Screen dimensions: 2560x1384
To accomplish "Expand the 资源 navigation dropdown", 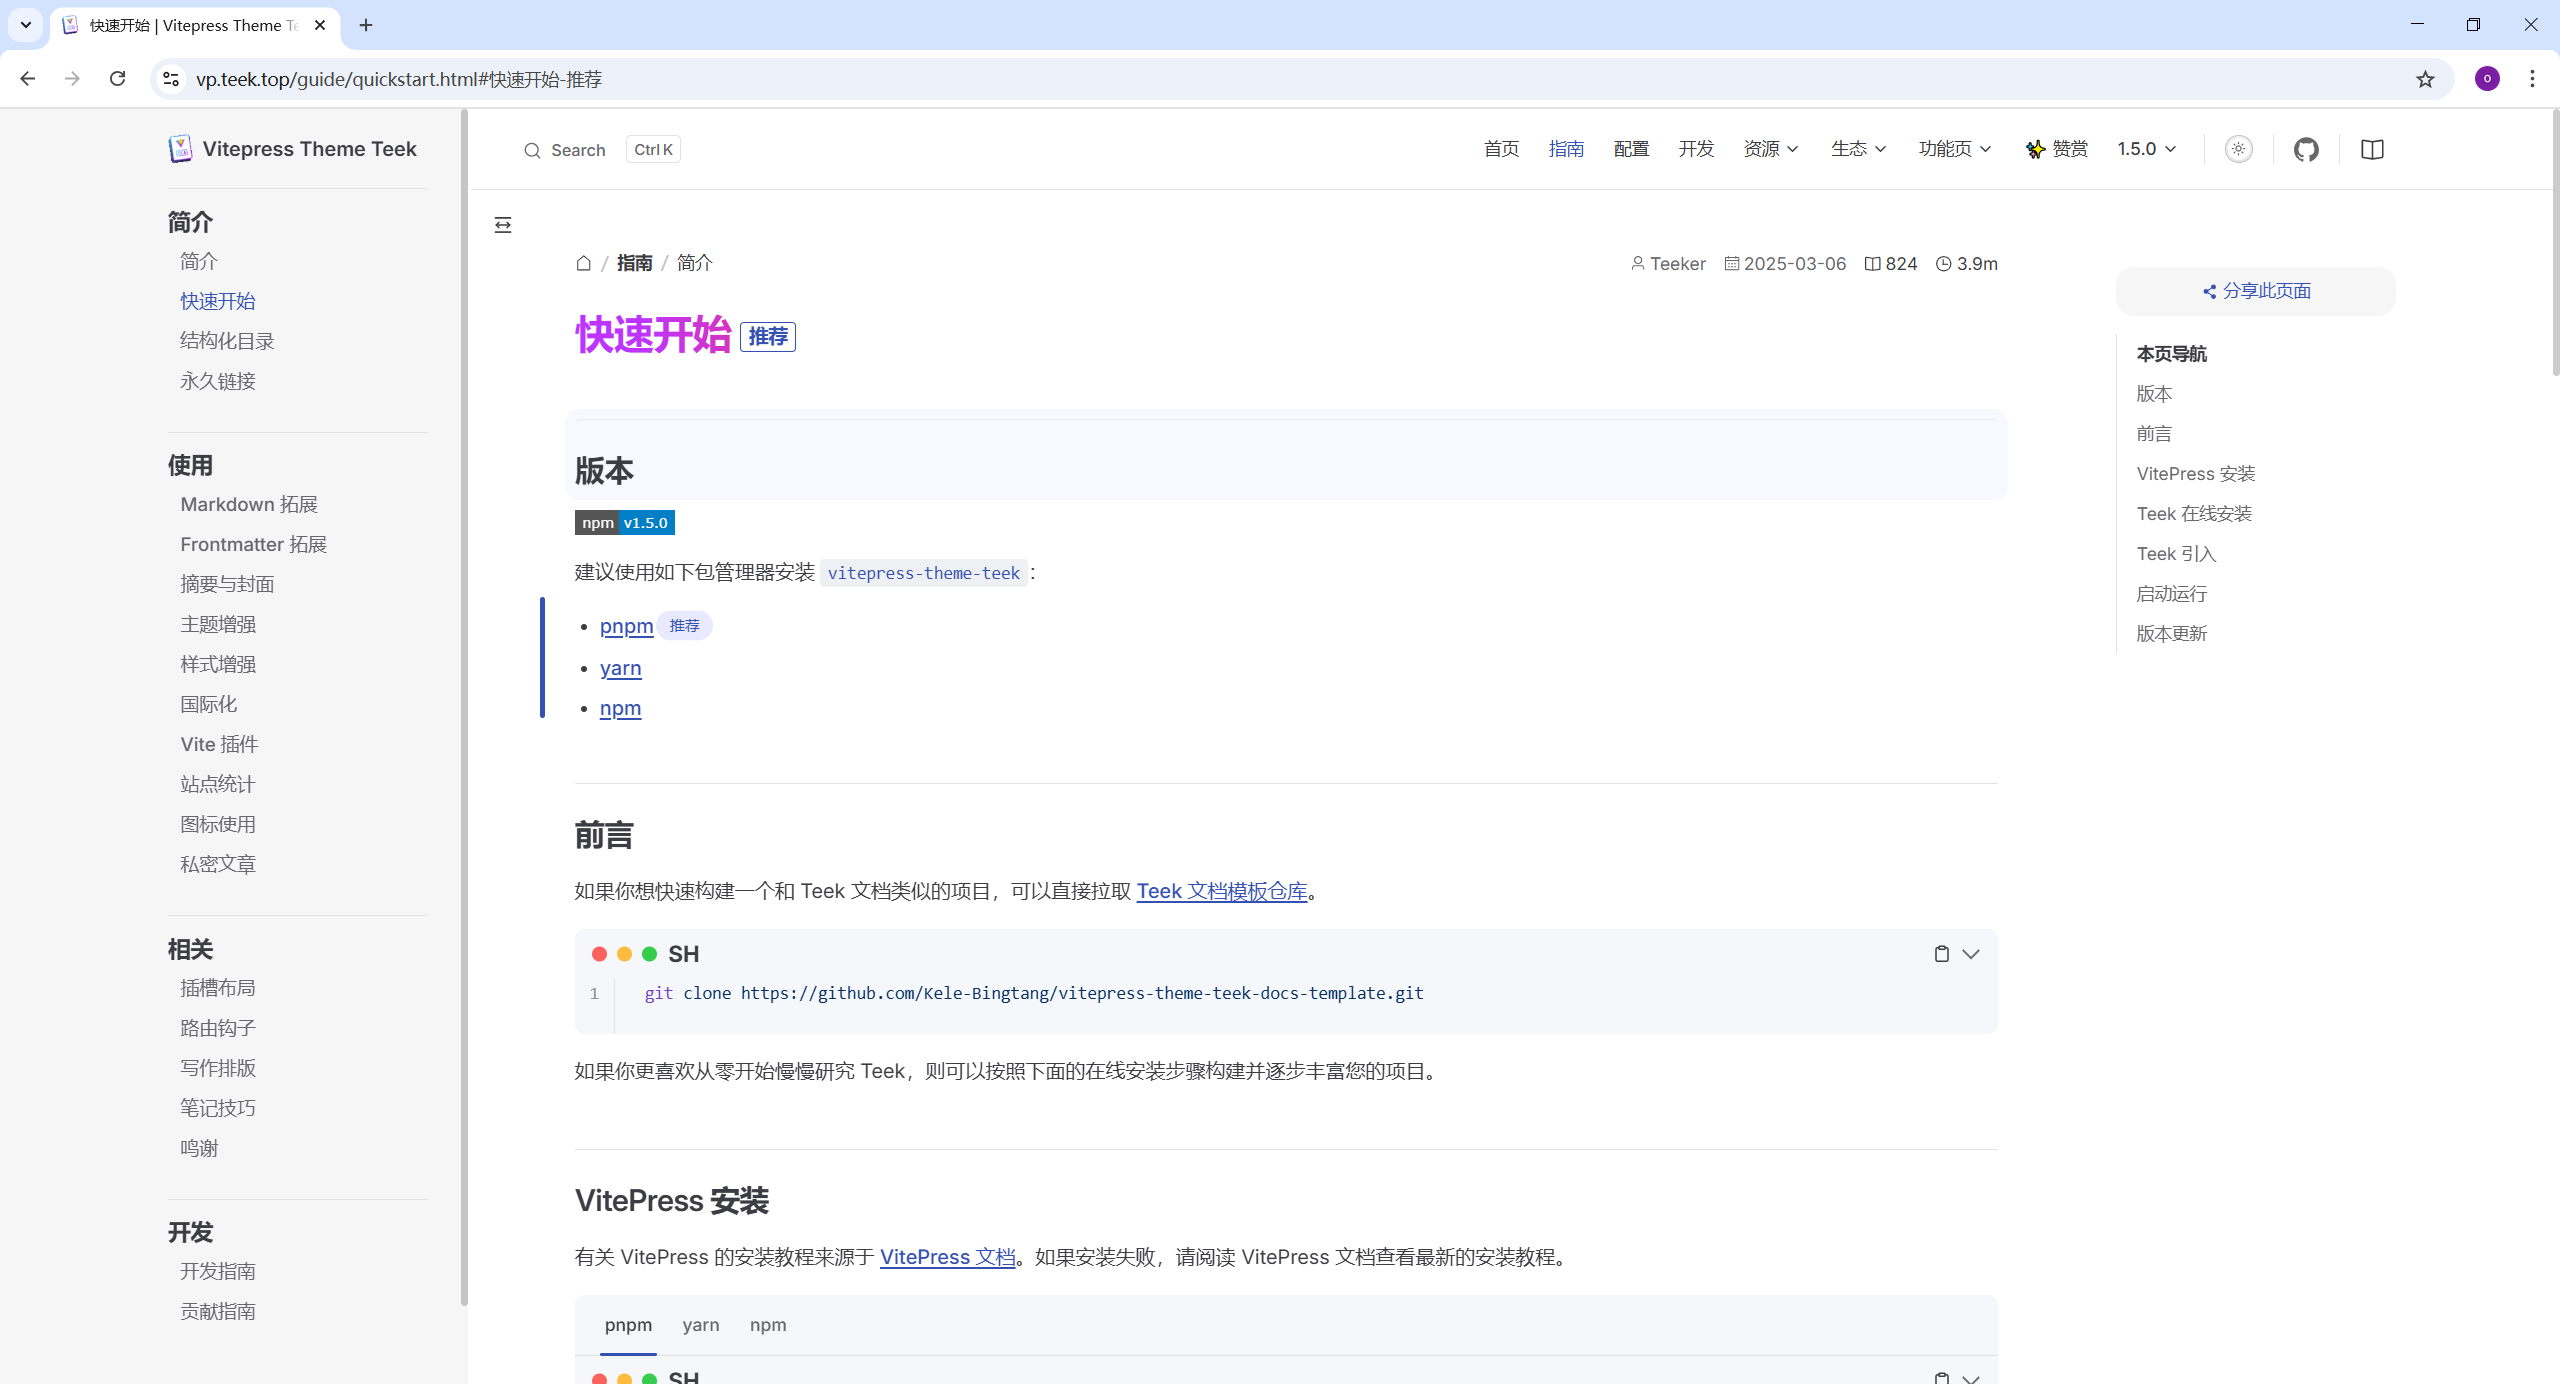I will coord(1770,149).
